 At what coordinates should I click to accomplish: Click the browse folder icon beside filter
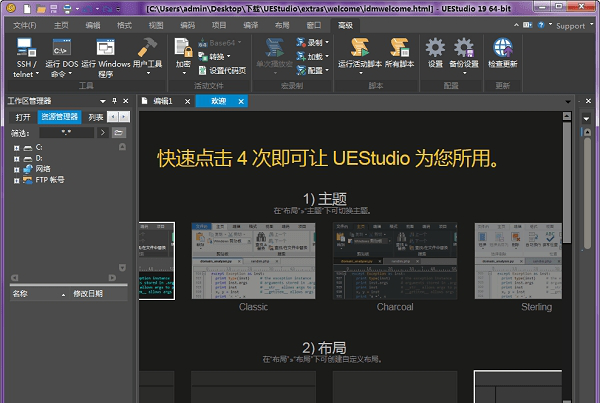tap(119, 133)
